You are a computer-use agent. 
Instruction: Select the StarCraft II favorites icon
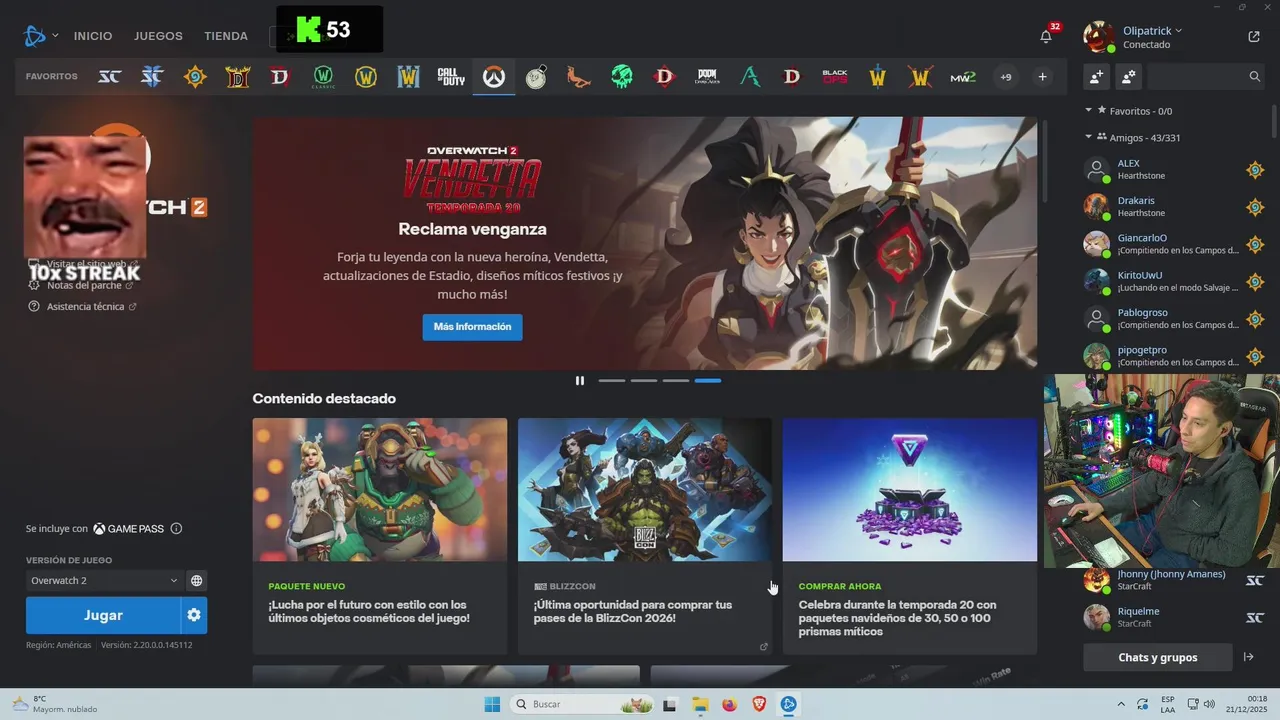[x=152, y=77]
